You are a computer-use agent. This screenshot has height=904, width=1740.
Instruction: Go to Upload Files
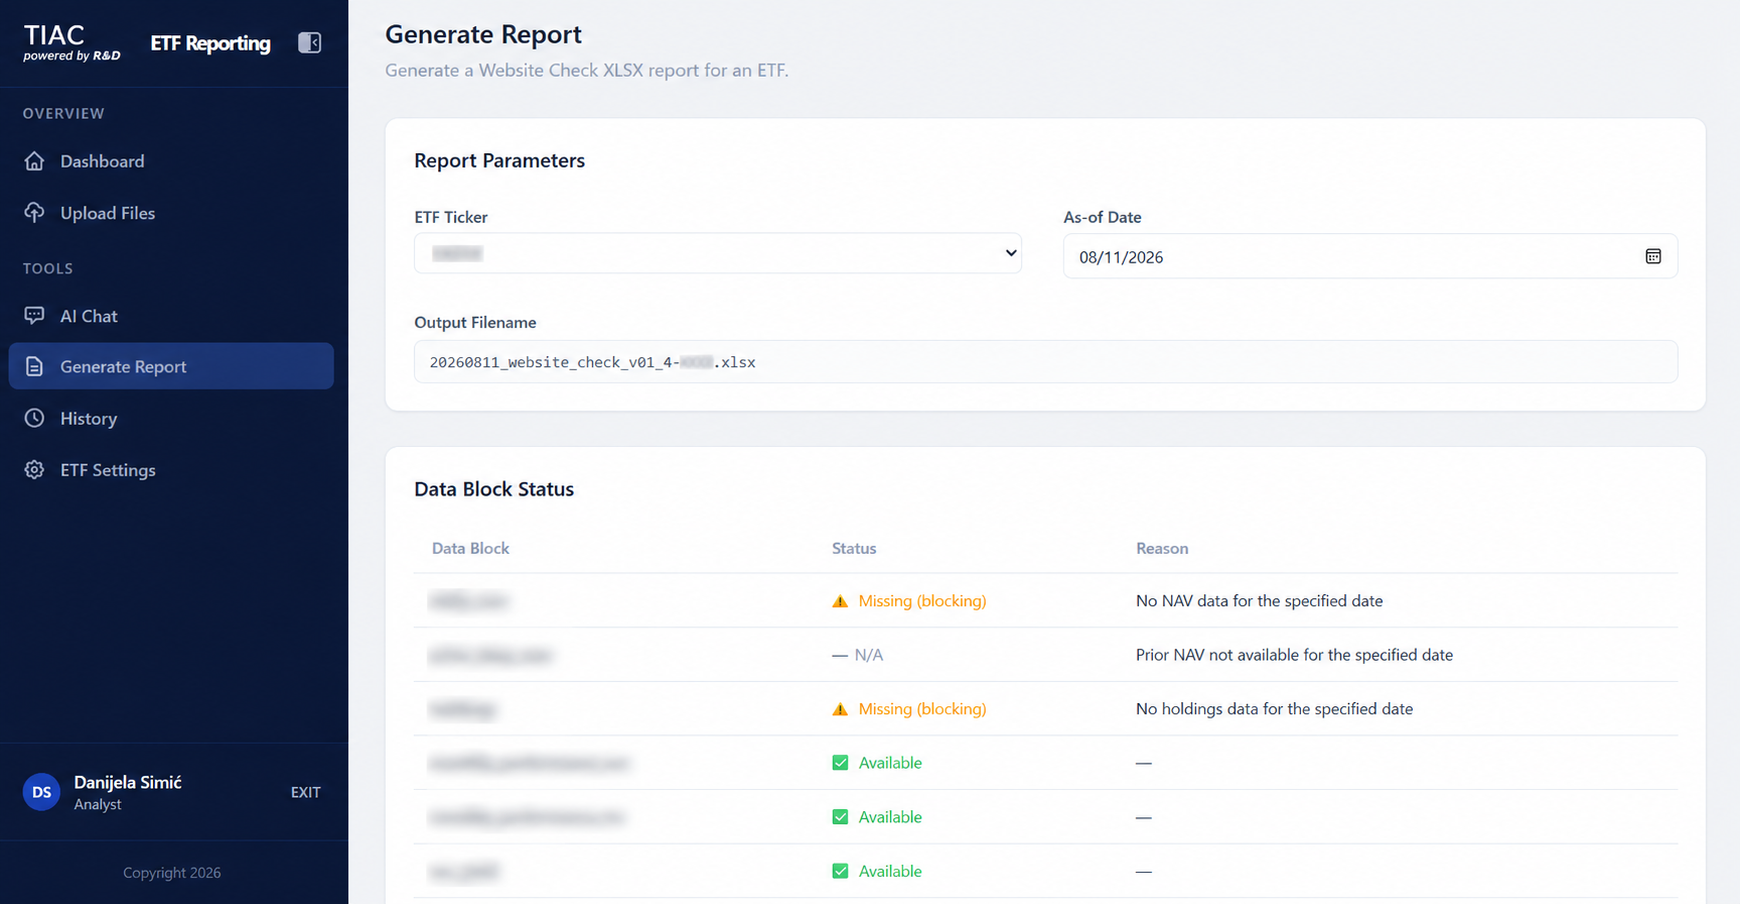click(x=171, y=213)
